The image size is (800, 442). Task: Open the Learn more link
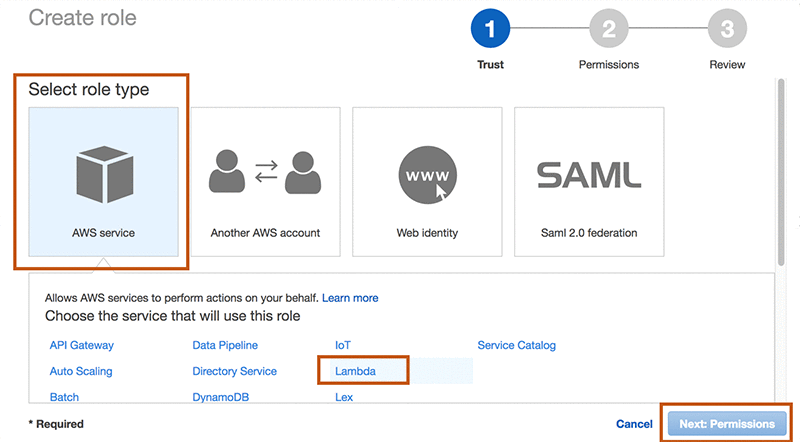point(350,298)
